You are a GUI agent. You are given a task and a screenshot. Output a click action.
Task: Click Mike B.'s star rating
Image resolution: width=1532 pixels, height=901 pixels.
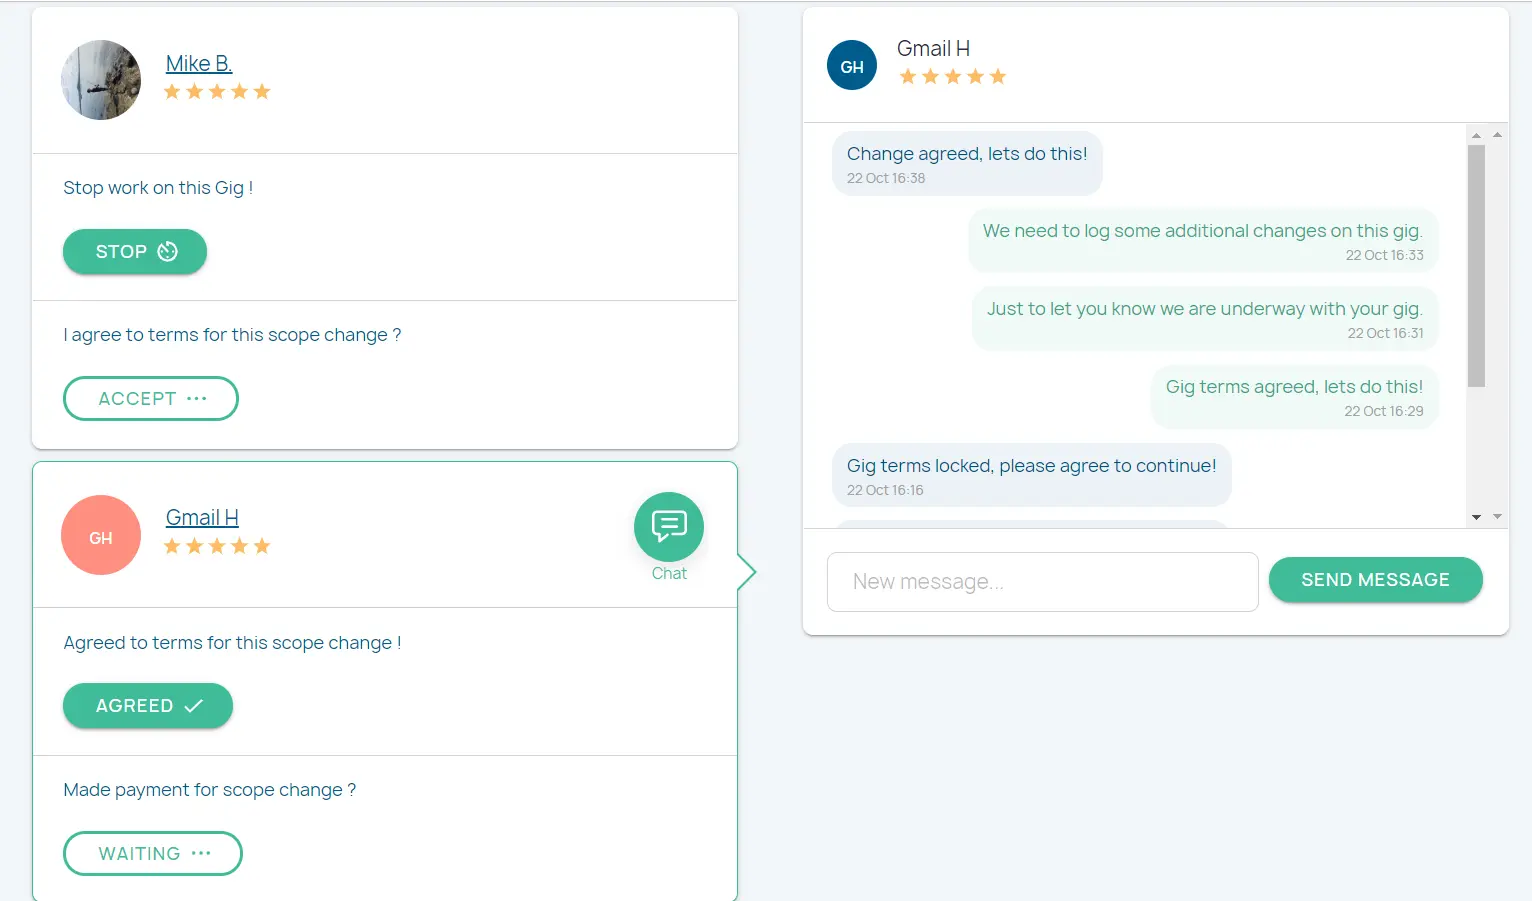point(217,92)
